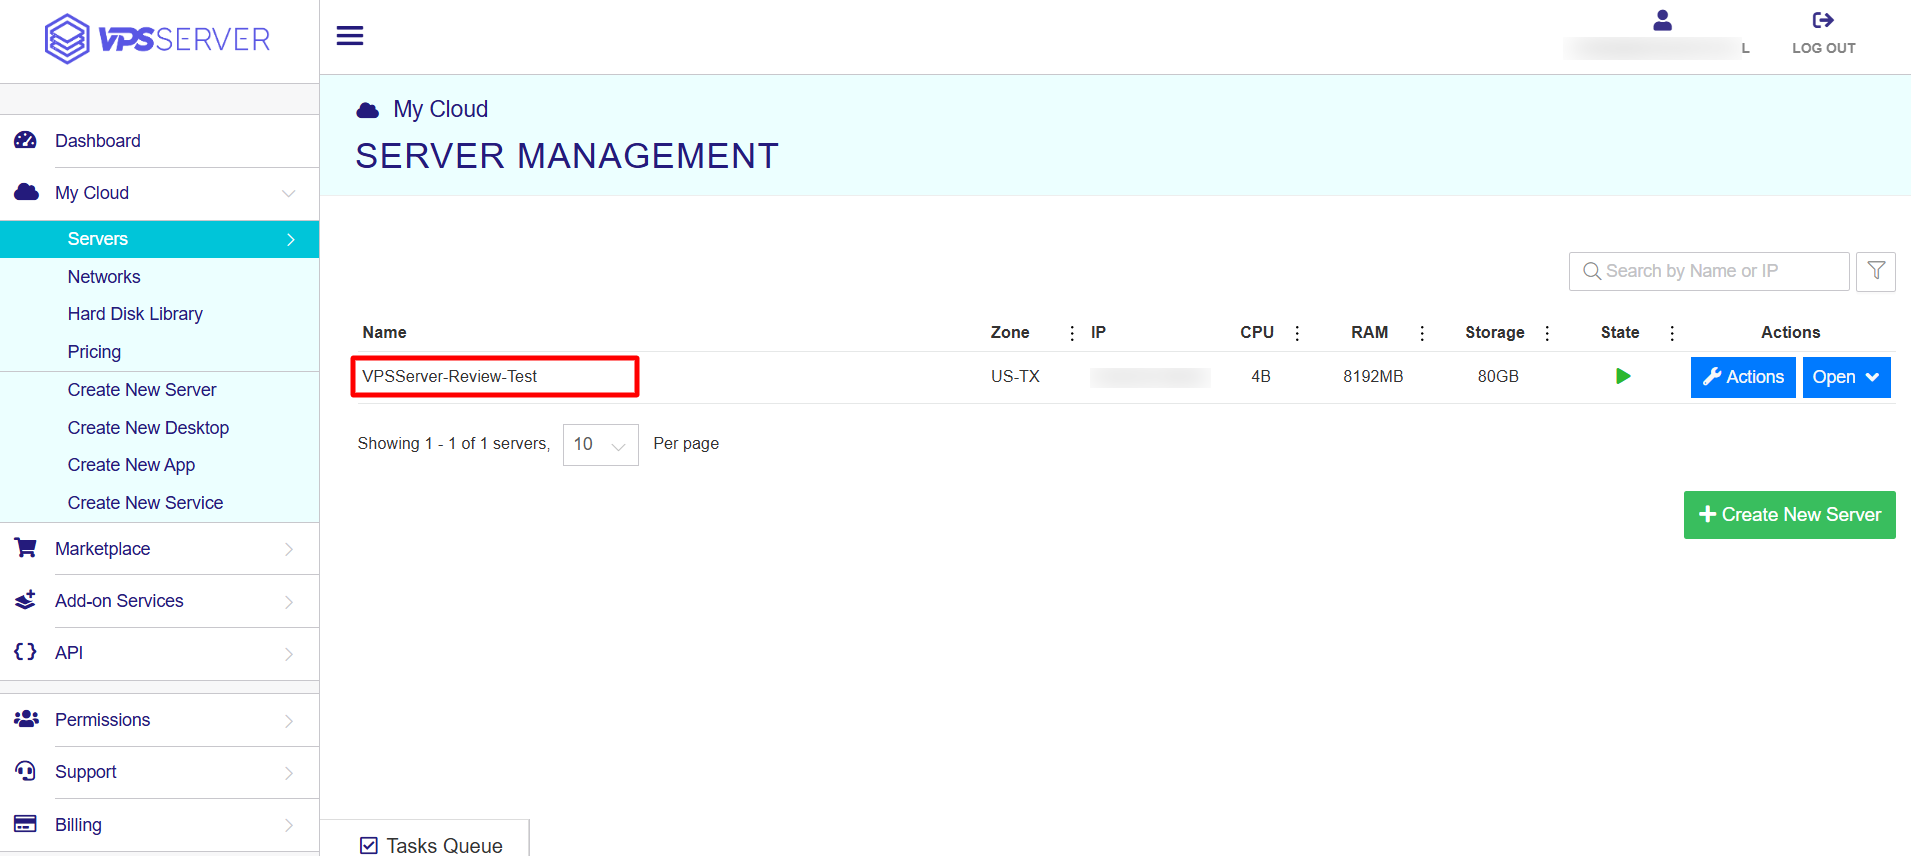Open the server Open dropdown button

click(1846, 377)
